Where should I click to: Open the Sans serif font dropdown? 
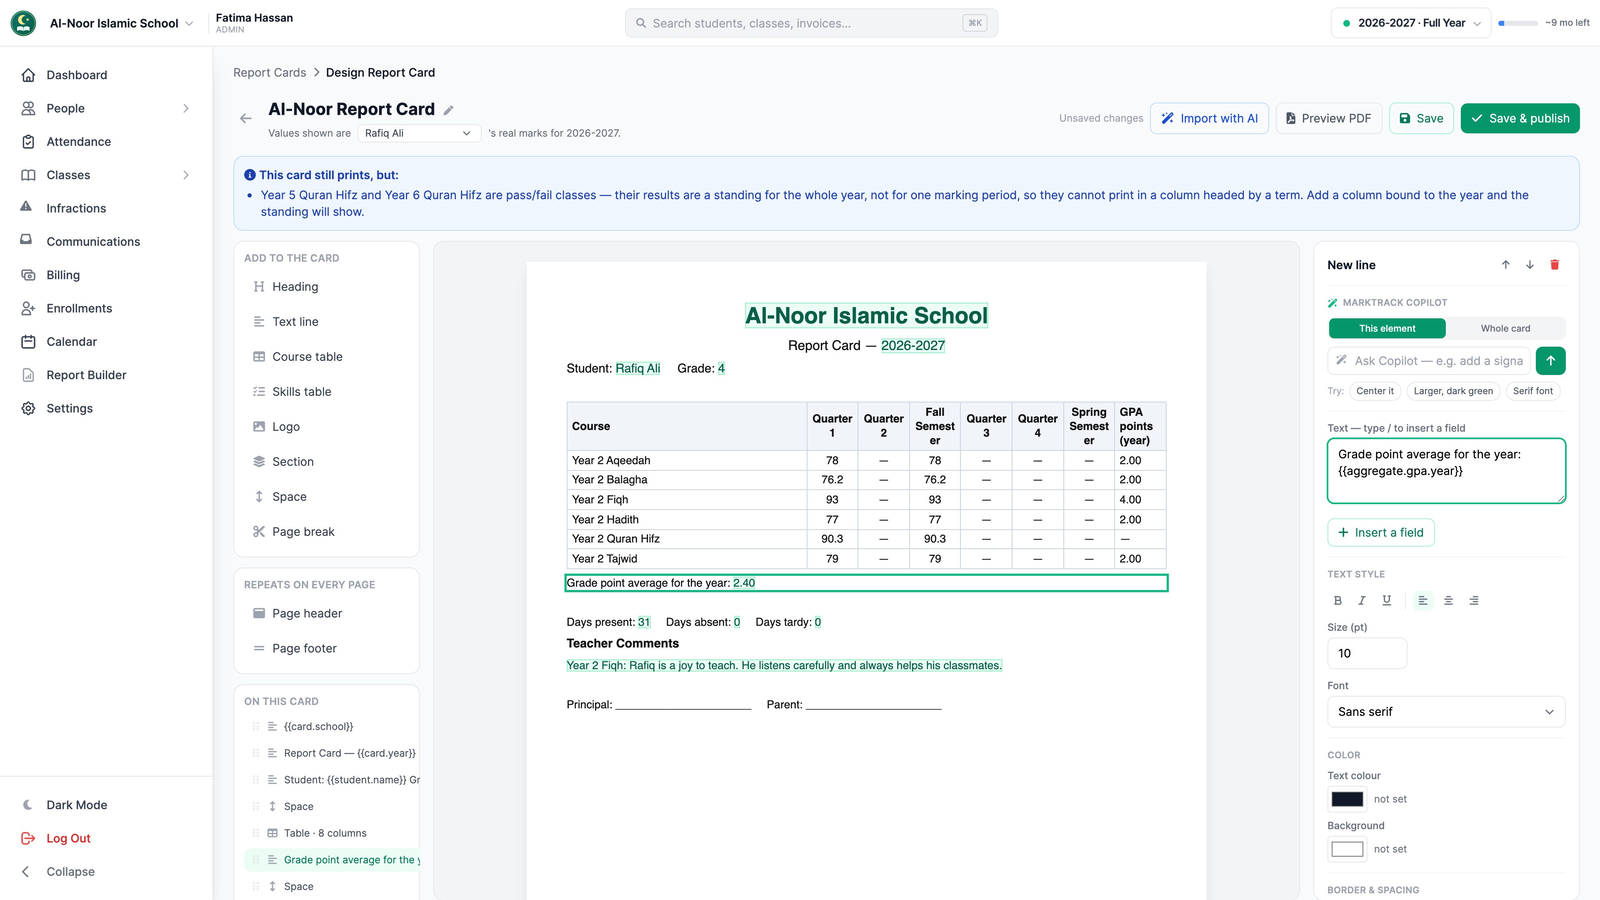point(1446,712)
